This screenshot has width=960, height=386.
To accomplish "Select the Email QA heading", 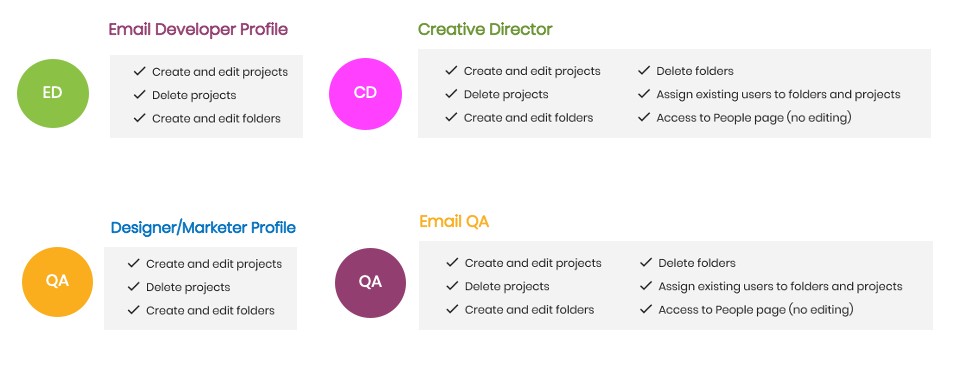I will pos(454,221).
